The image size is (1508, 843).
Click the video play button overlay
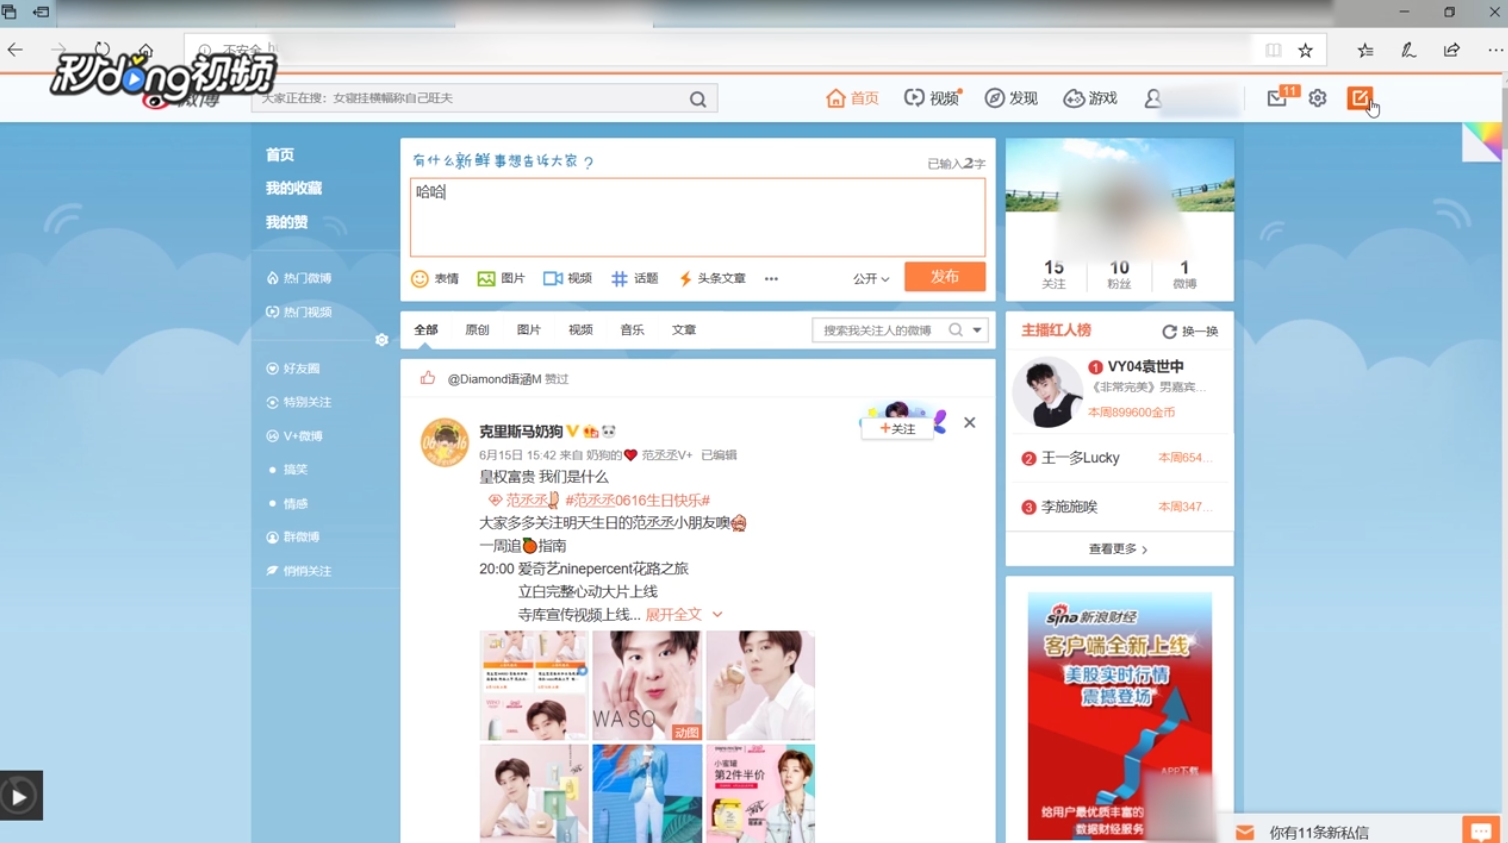[x=20, y=796]
